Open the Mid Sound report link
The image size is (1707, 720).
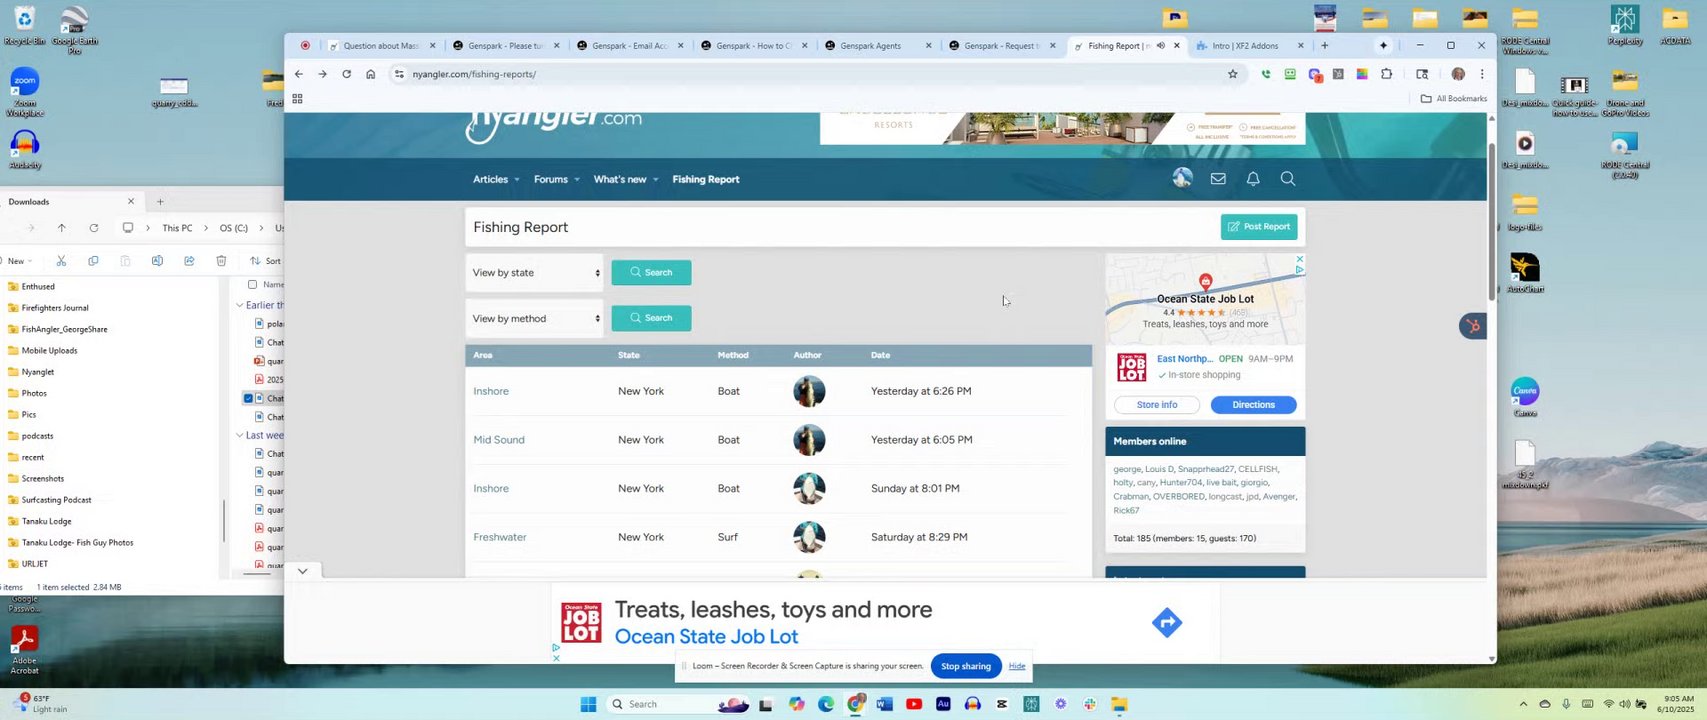pos(499,440)
